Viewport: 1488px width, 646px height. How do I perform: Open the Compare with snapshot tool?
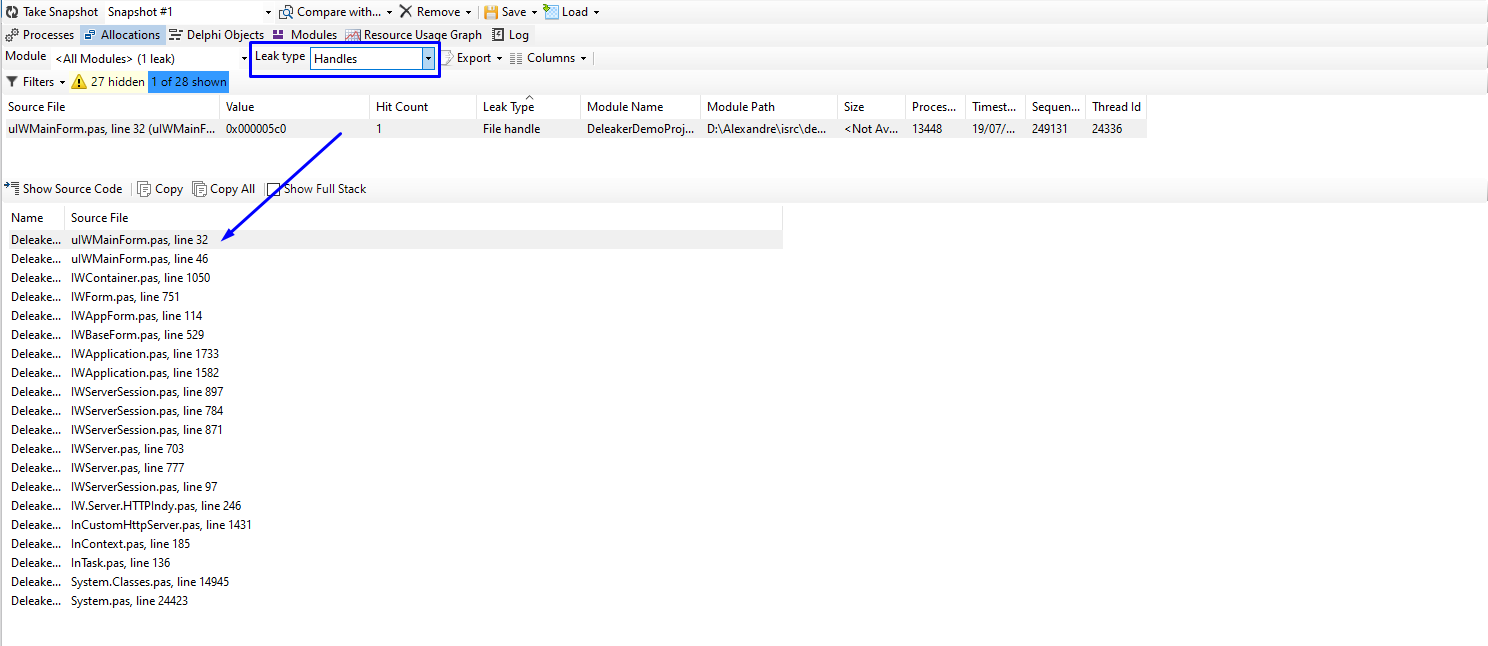(x=286, y=12)
